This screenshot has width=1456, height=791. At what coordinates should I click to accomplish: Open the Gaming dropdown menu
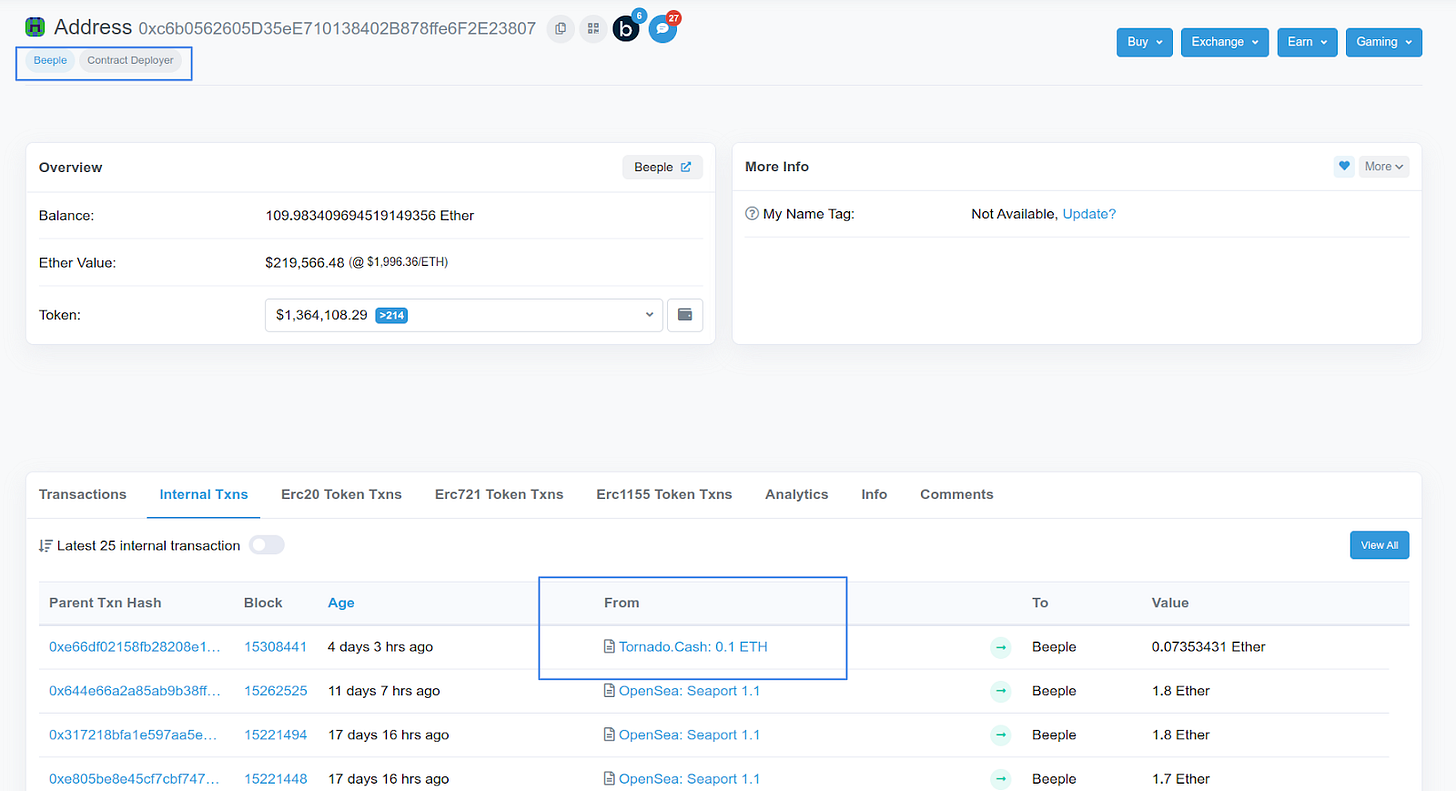click(x=1384, y=42)
